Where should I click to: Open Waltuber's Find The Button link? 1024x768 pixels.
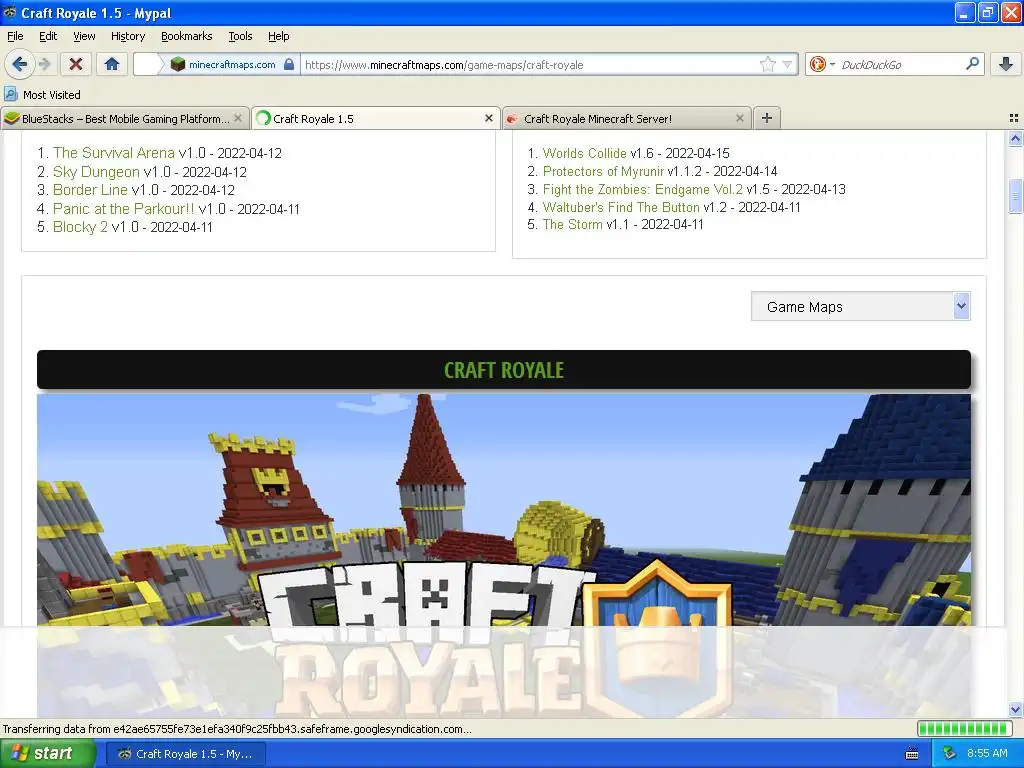coord(621,207)
